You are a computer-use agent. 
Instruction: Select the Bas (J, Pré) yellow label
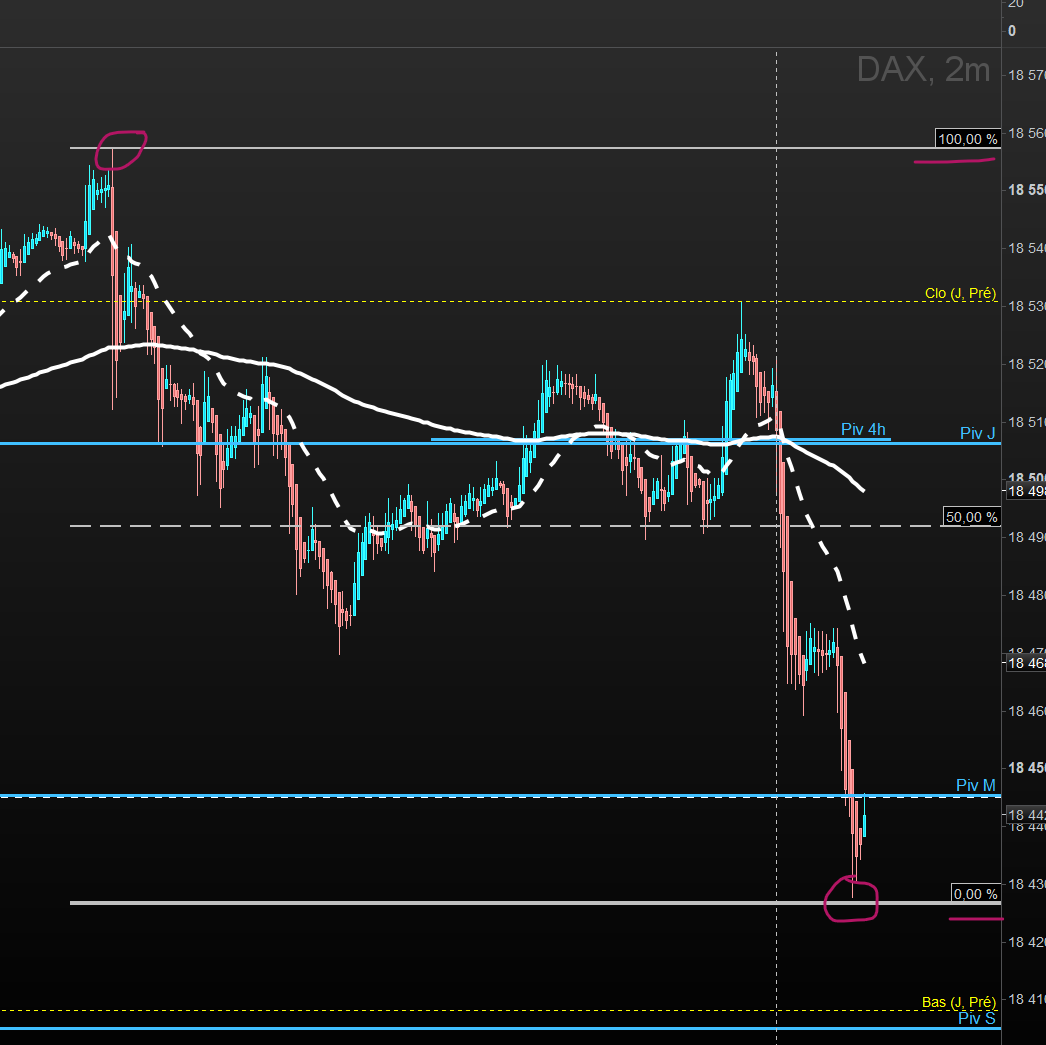click(959, 1002)
